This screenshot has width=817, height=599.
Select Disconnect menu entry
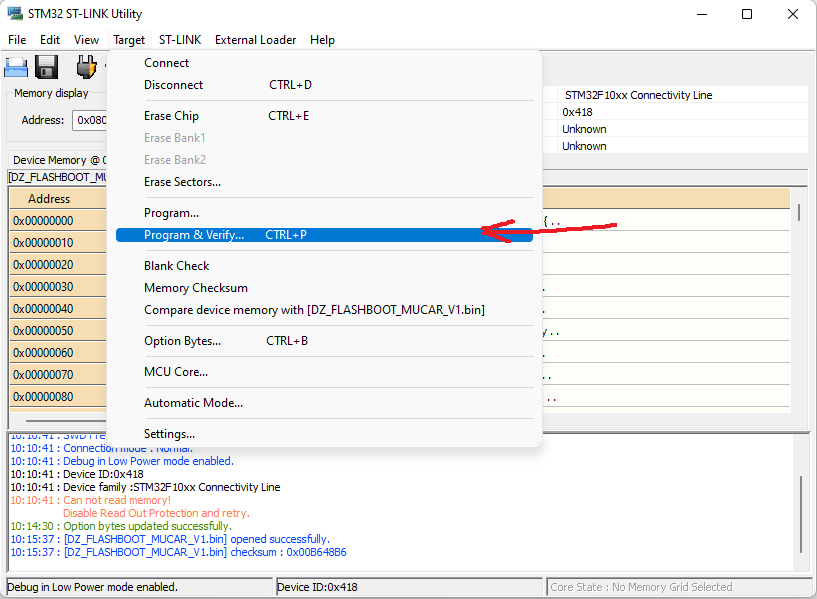pyautogui.click(x=324, y=85)
